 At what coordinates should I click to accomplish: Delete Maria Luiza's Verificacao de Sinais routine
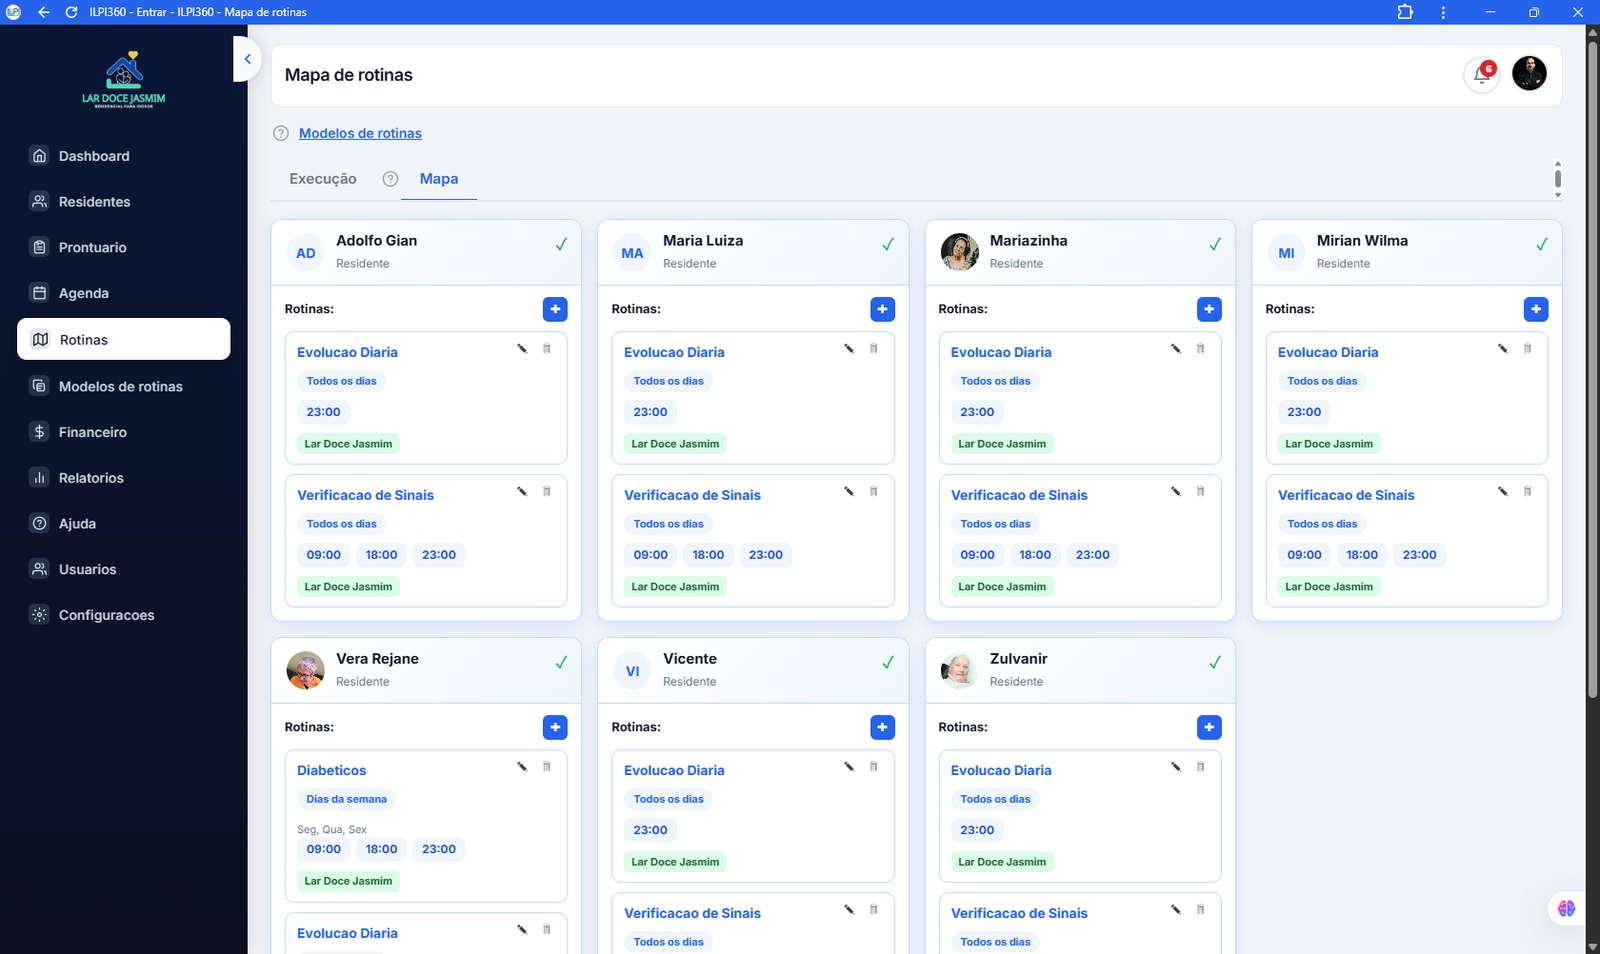[x=874, y=492]
